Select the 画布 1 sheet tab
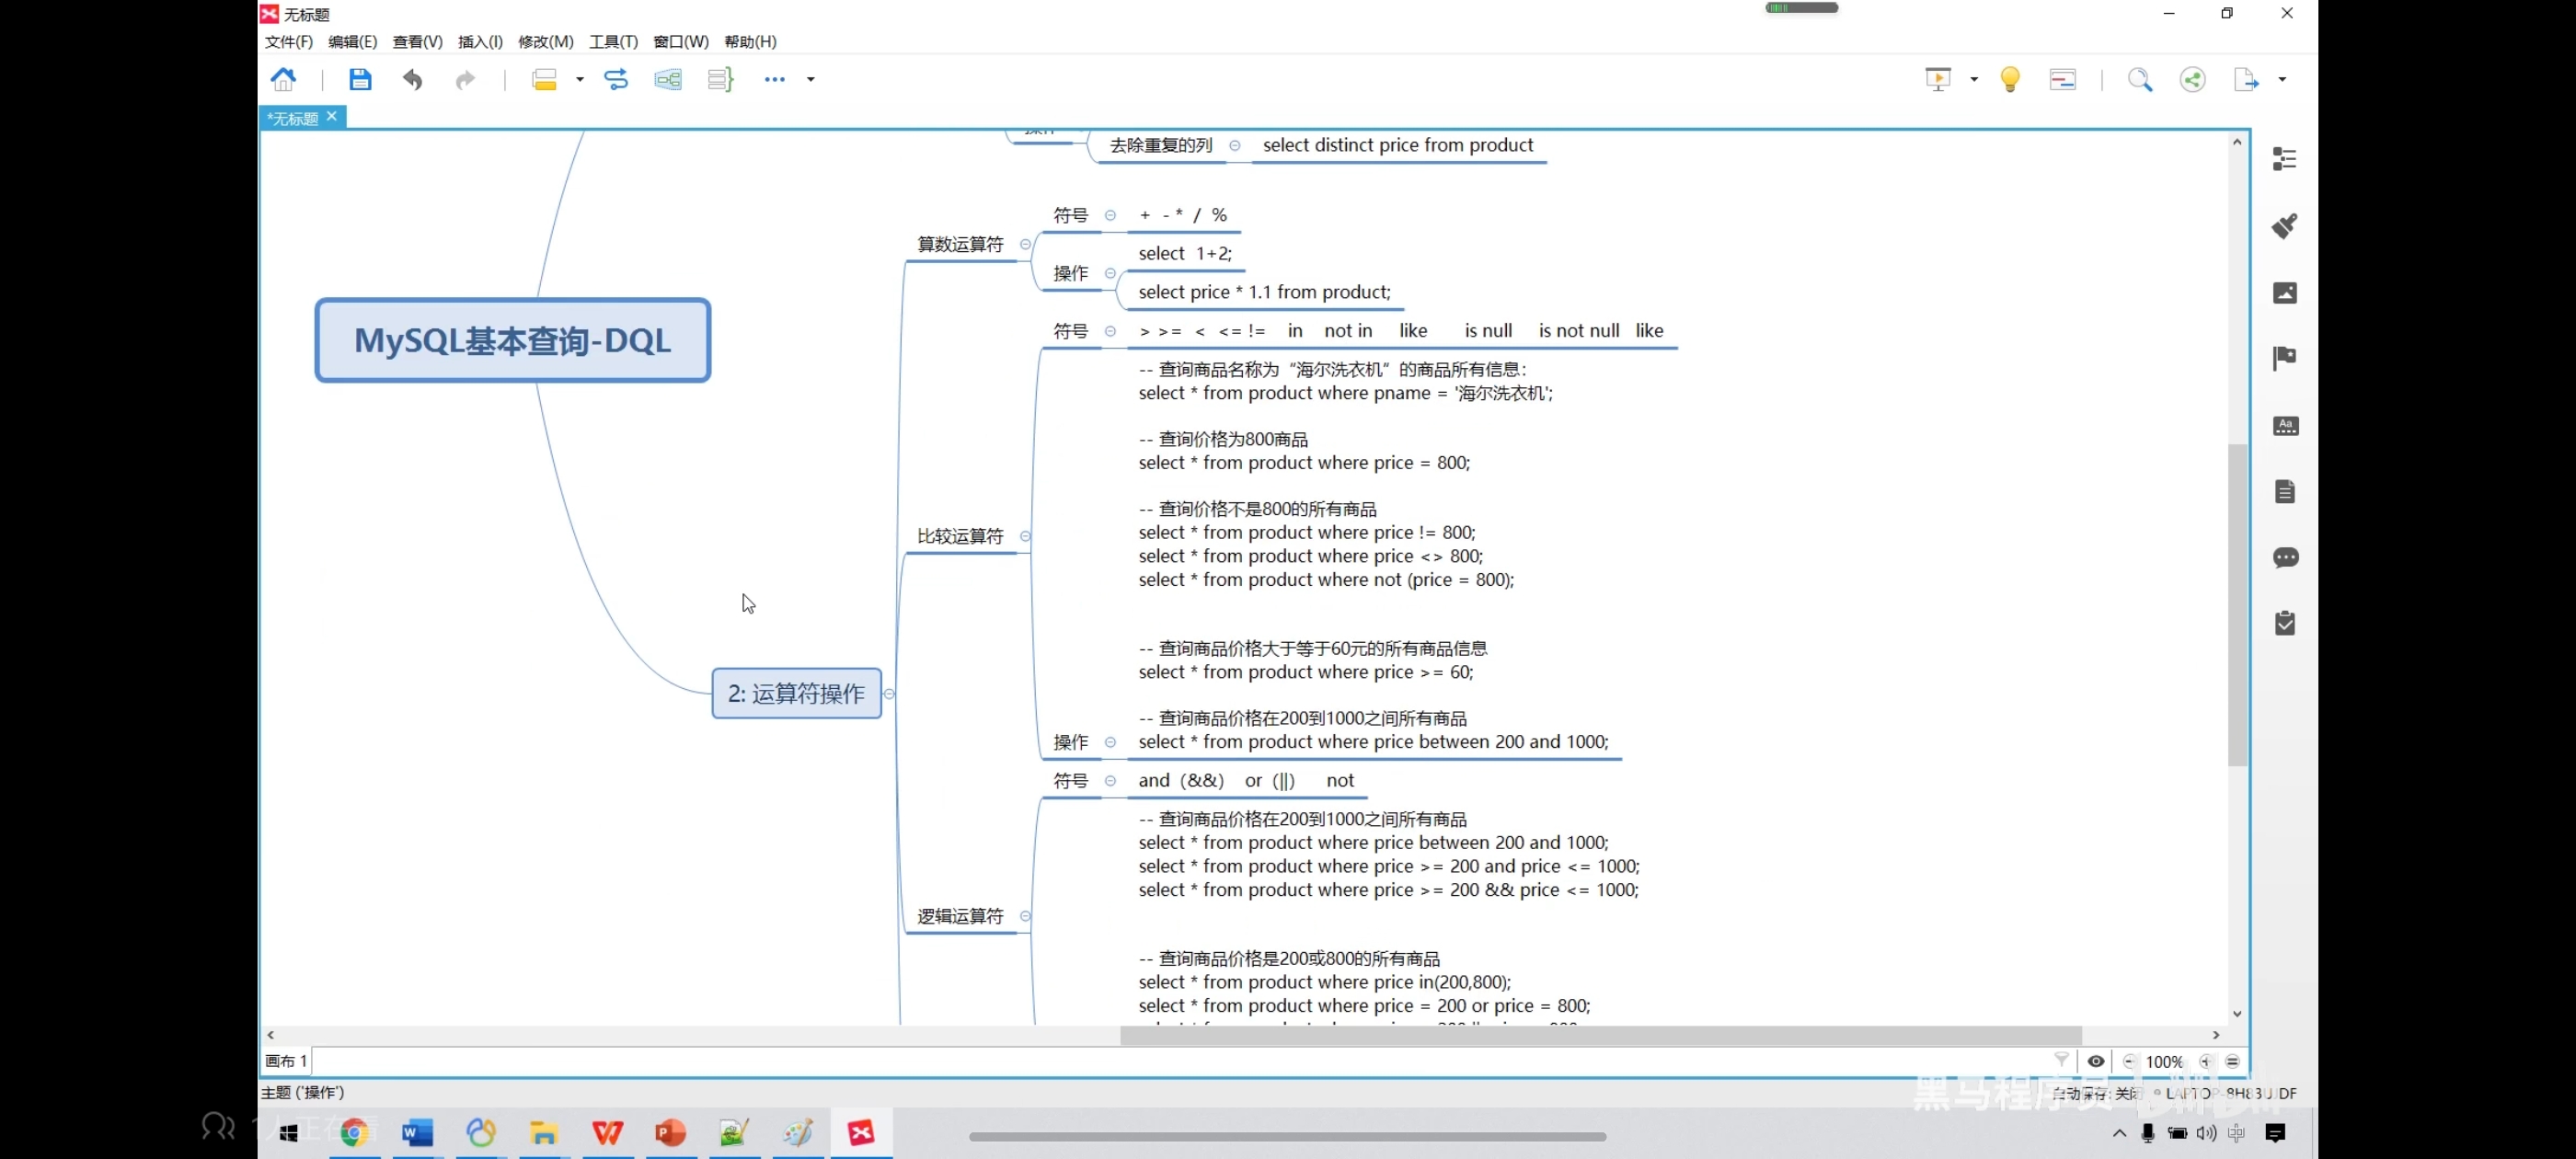The image size is (2576, 1159). pos(286,1061)
